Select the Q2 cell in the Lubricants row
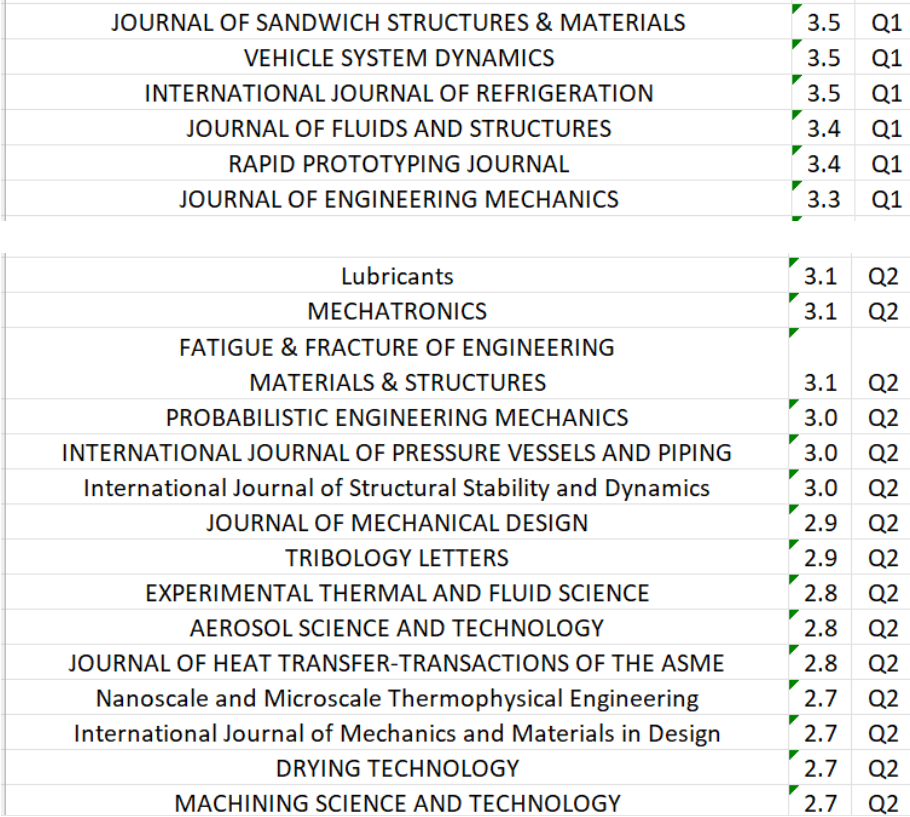Image resolution: width=910 pixels, height=817 pixels. 884,276
